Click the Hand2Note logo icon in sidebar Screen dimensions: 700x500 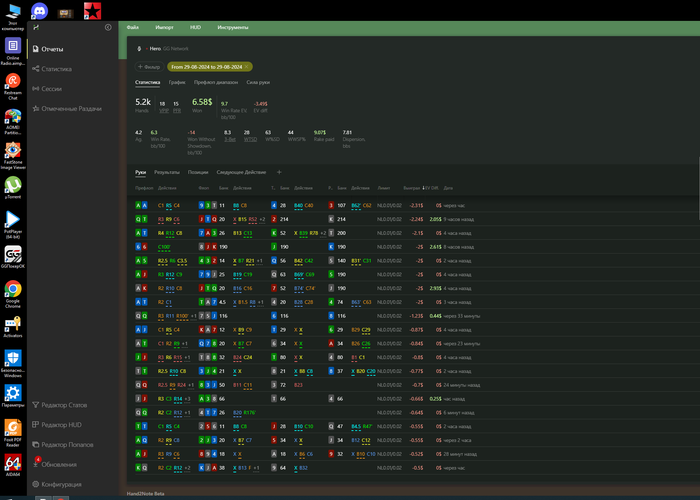point(36,27)
